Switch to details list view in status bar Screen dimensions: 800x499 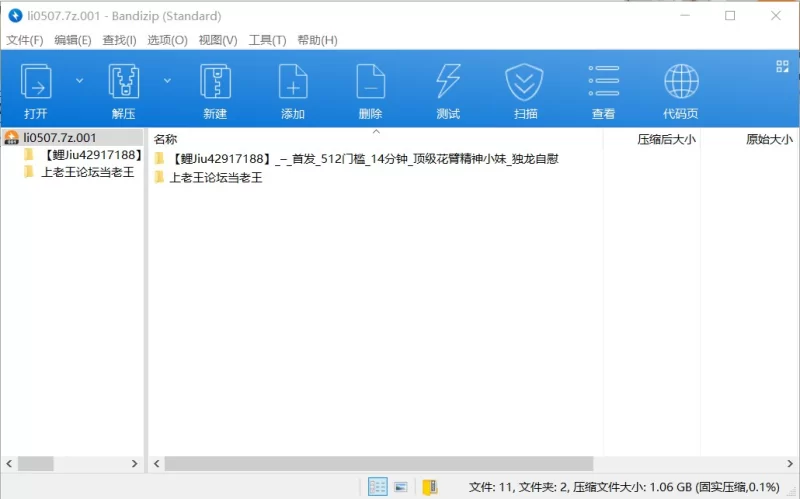(x=378, y=487)
